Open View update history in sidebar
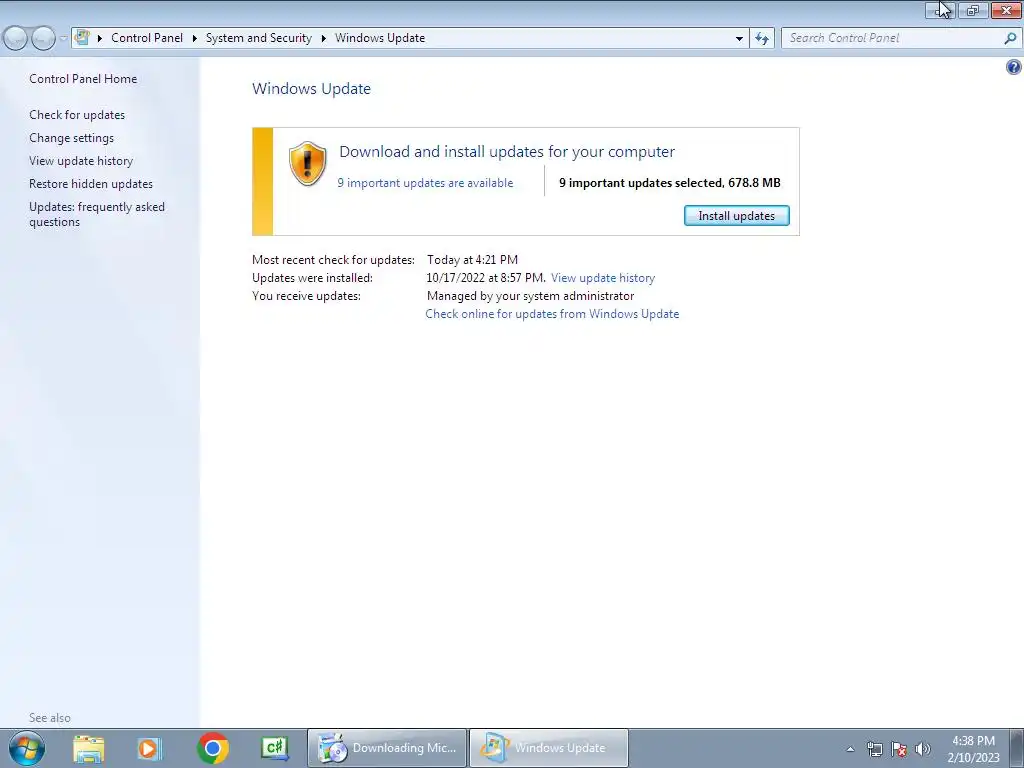The height and width of the screenshot is (768, 1024). [x=81, y=161]
